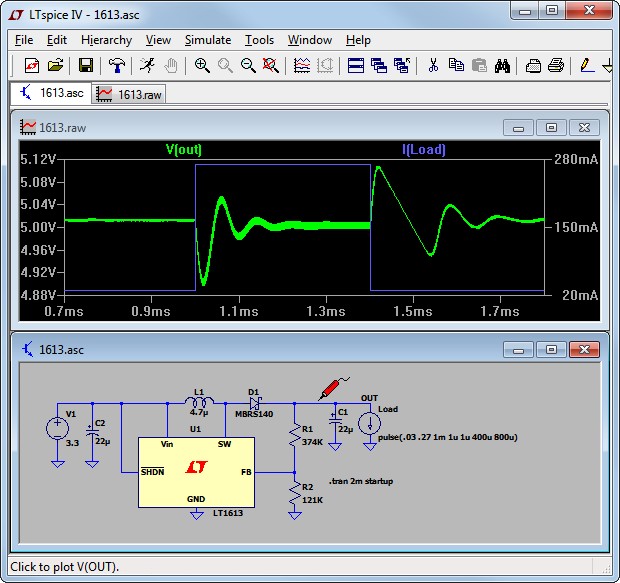Click the V(out) trace label
This screenshot has width=620, height=583.
point(183,150)
